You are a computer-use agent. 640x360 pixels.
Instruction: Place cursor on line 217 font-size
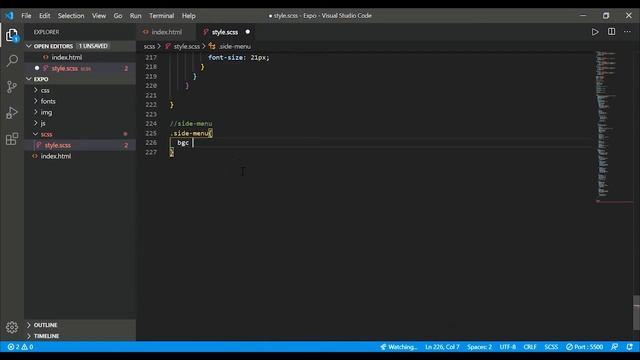click(239, 58)
